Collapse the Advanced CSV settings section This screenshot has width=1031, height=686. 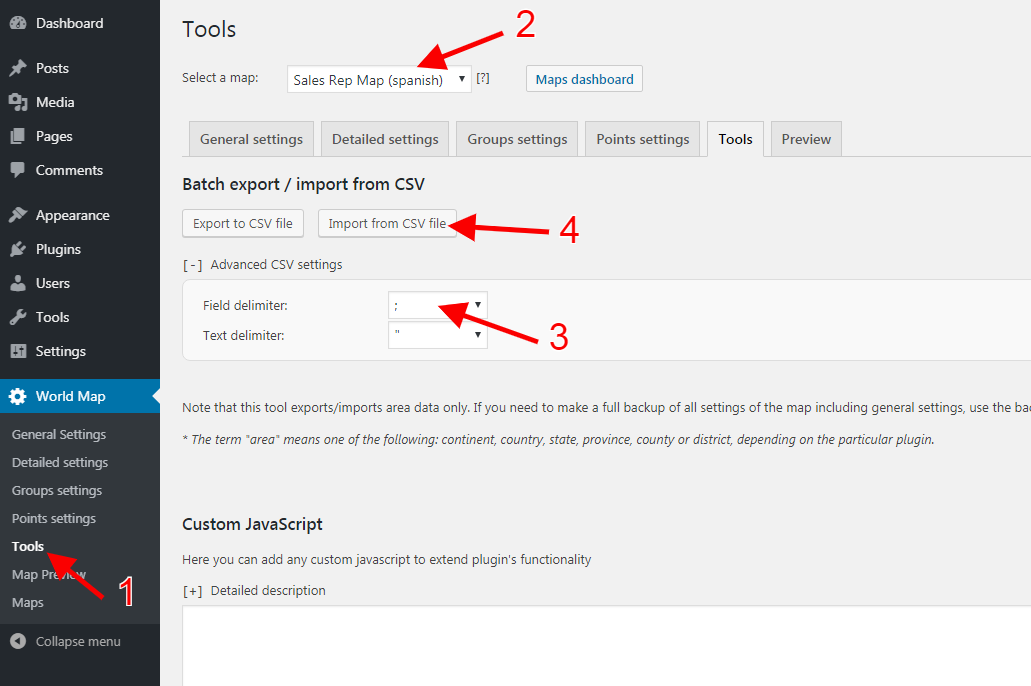(193, 265)
